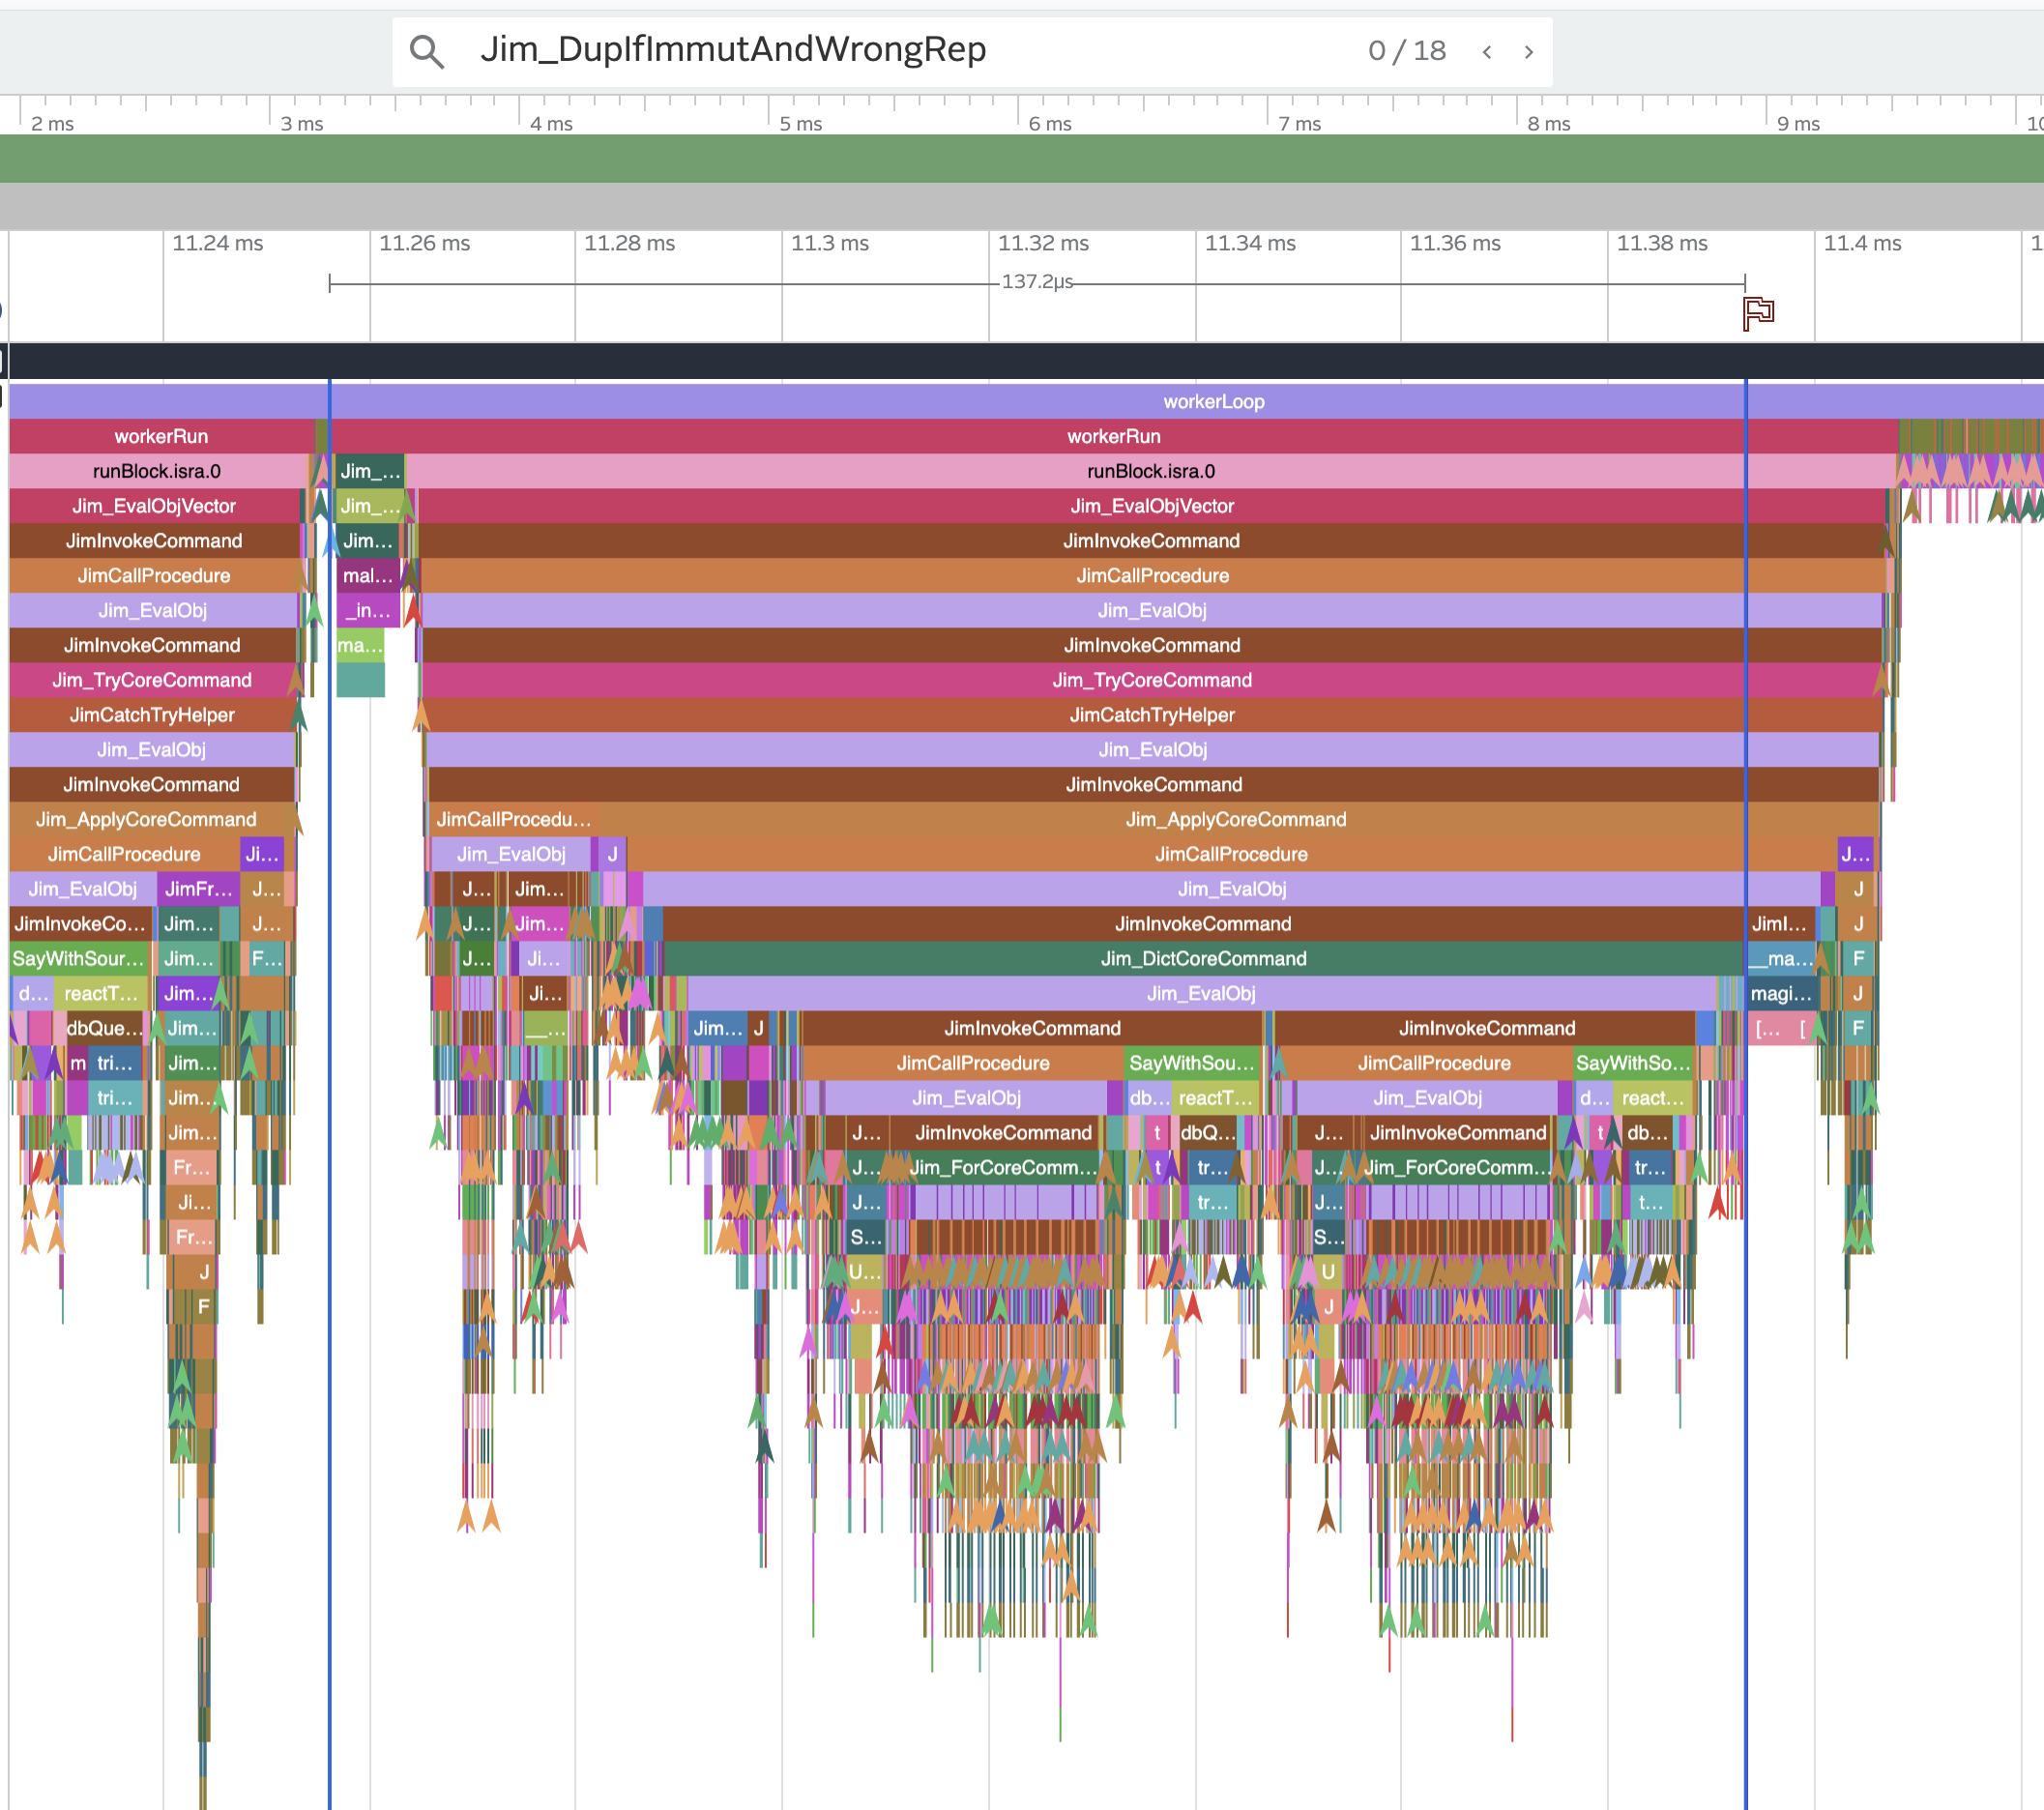Select the 11.38 ms time label
The image size is (2044, 1810).
[1662, 243]
